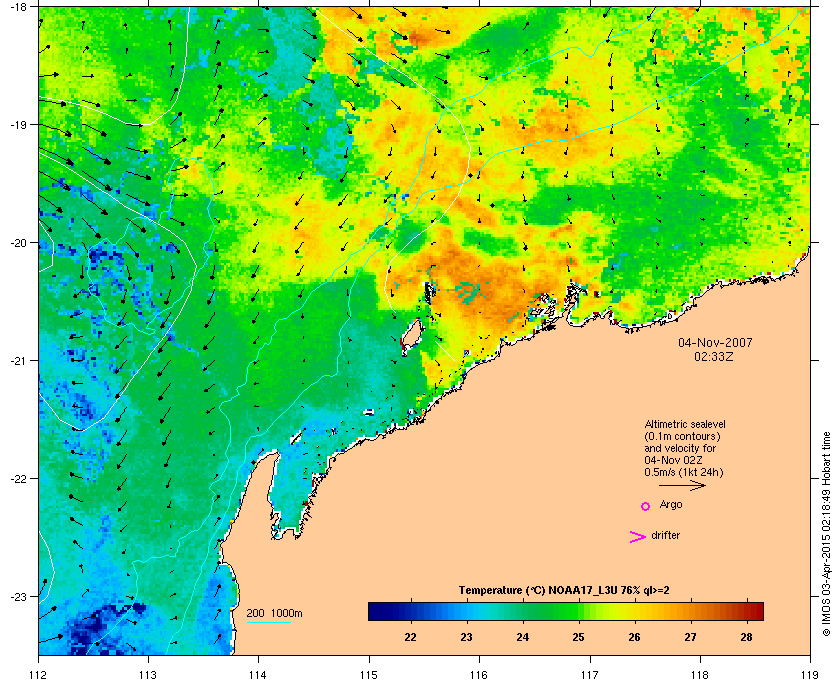This screenshot has width=840, height=680.
Task: Click colorbar tick label 24
Action: 522,637
